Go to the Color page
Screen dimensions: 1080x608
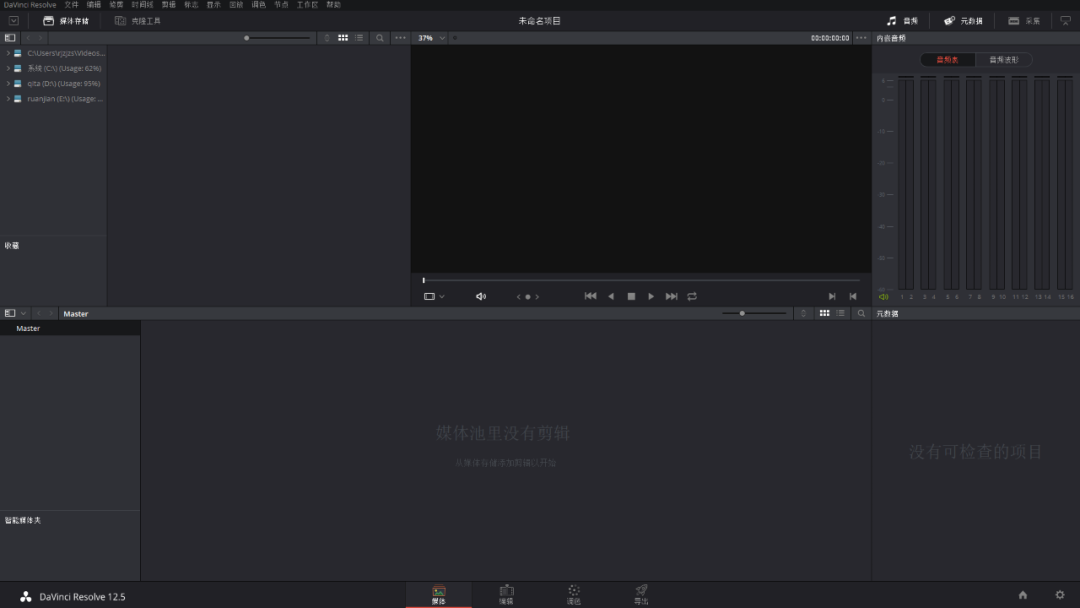574,595
